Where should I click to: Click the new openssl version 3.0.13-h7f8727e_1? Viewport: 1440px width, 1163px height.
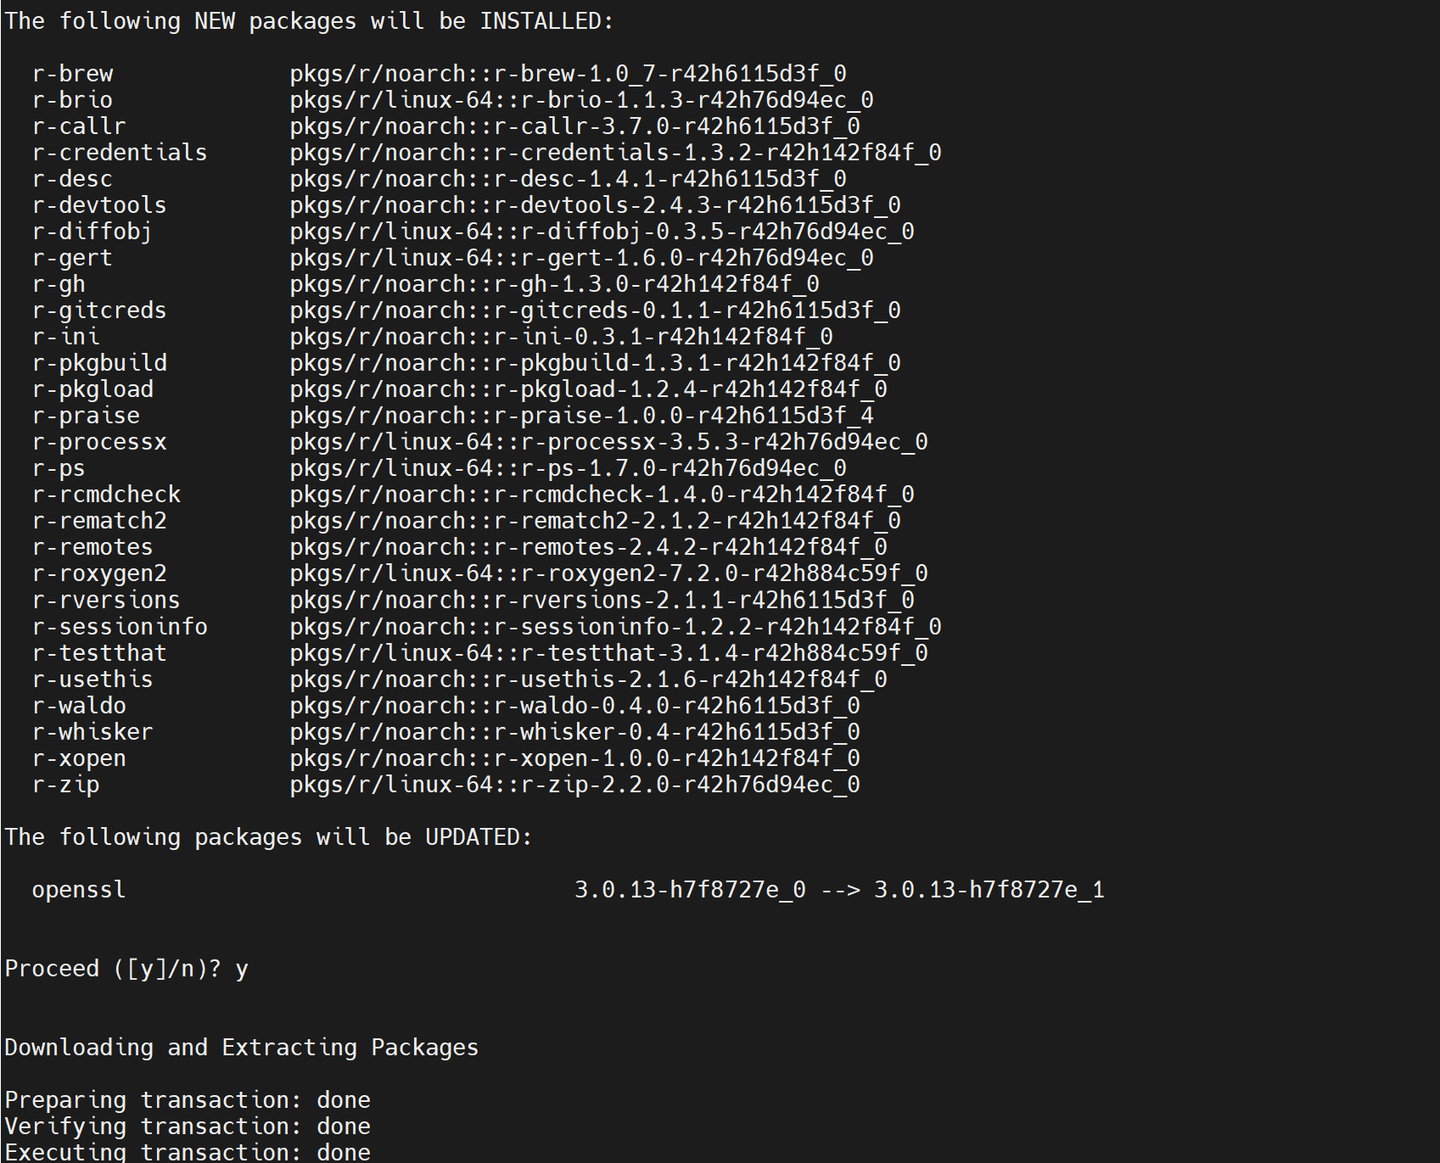tap(988, 890)
